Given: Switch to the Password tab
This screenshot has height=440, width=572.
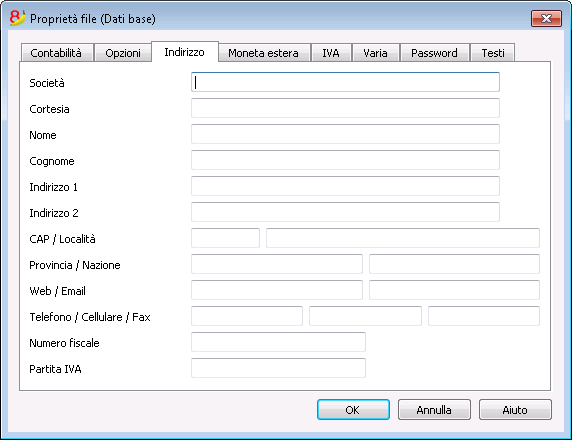Looking at the screenshot, I should point(434,53).
